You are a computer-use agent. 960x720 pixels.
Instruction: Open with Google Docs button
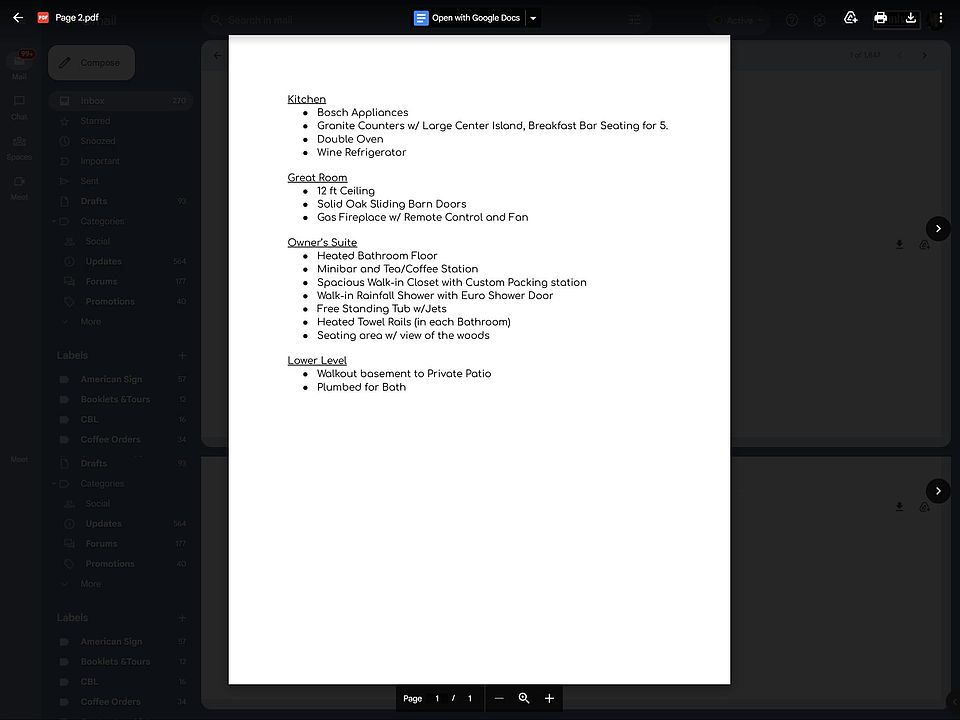click(467, 18)
